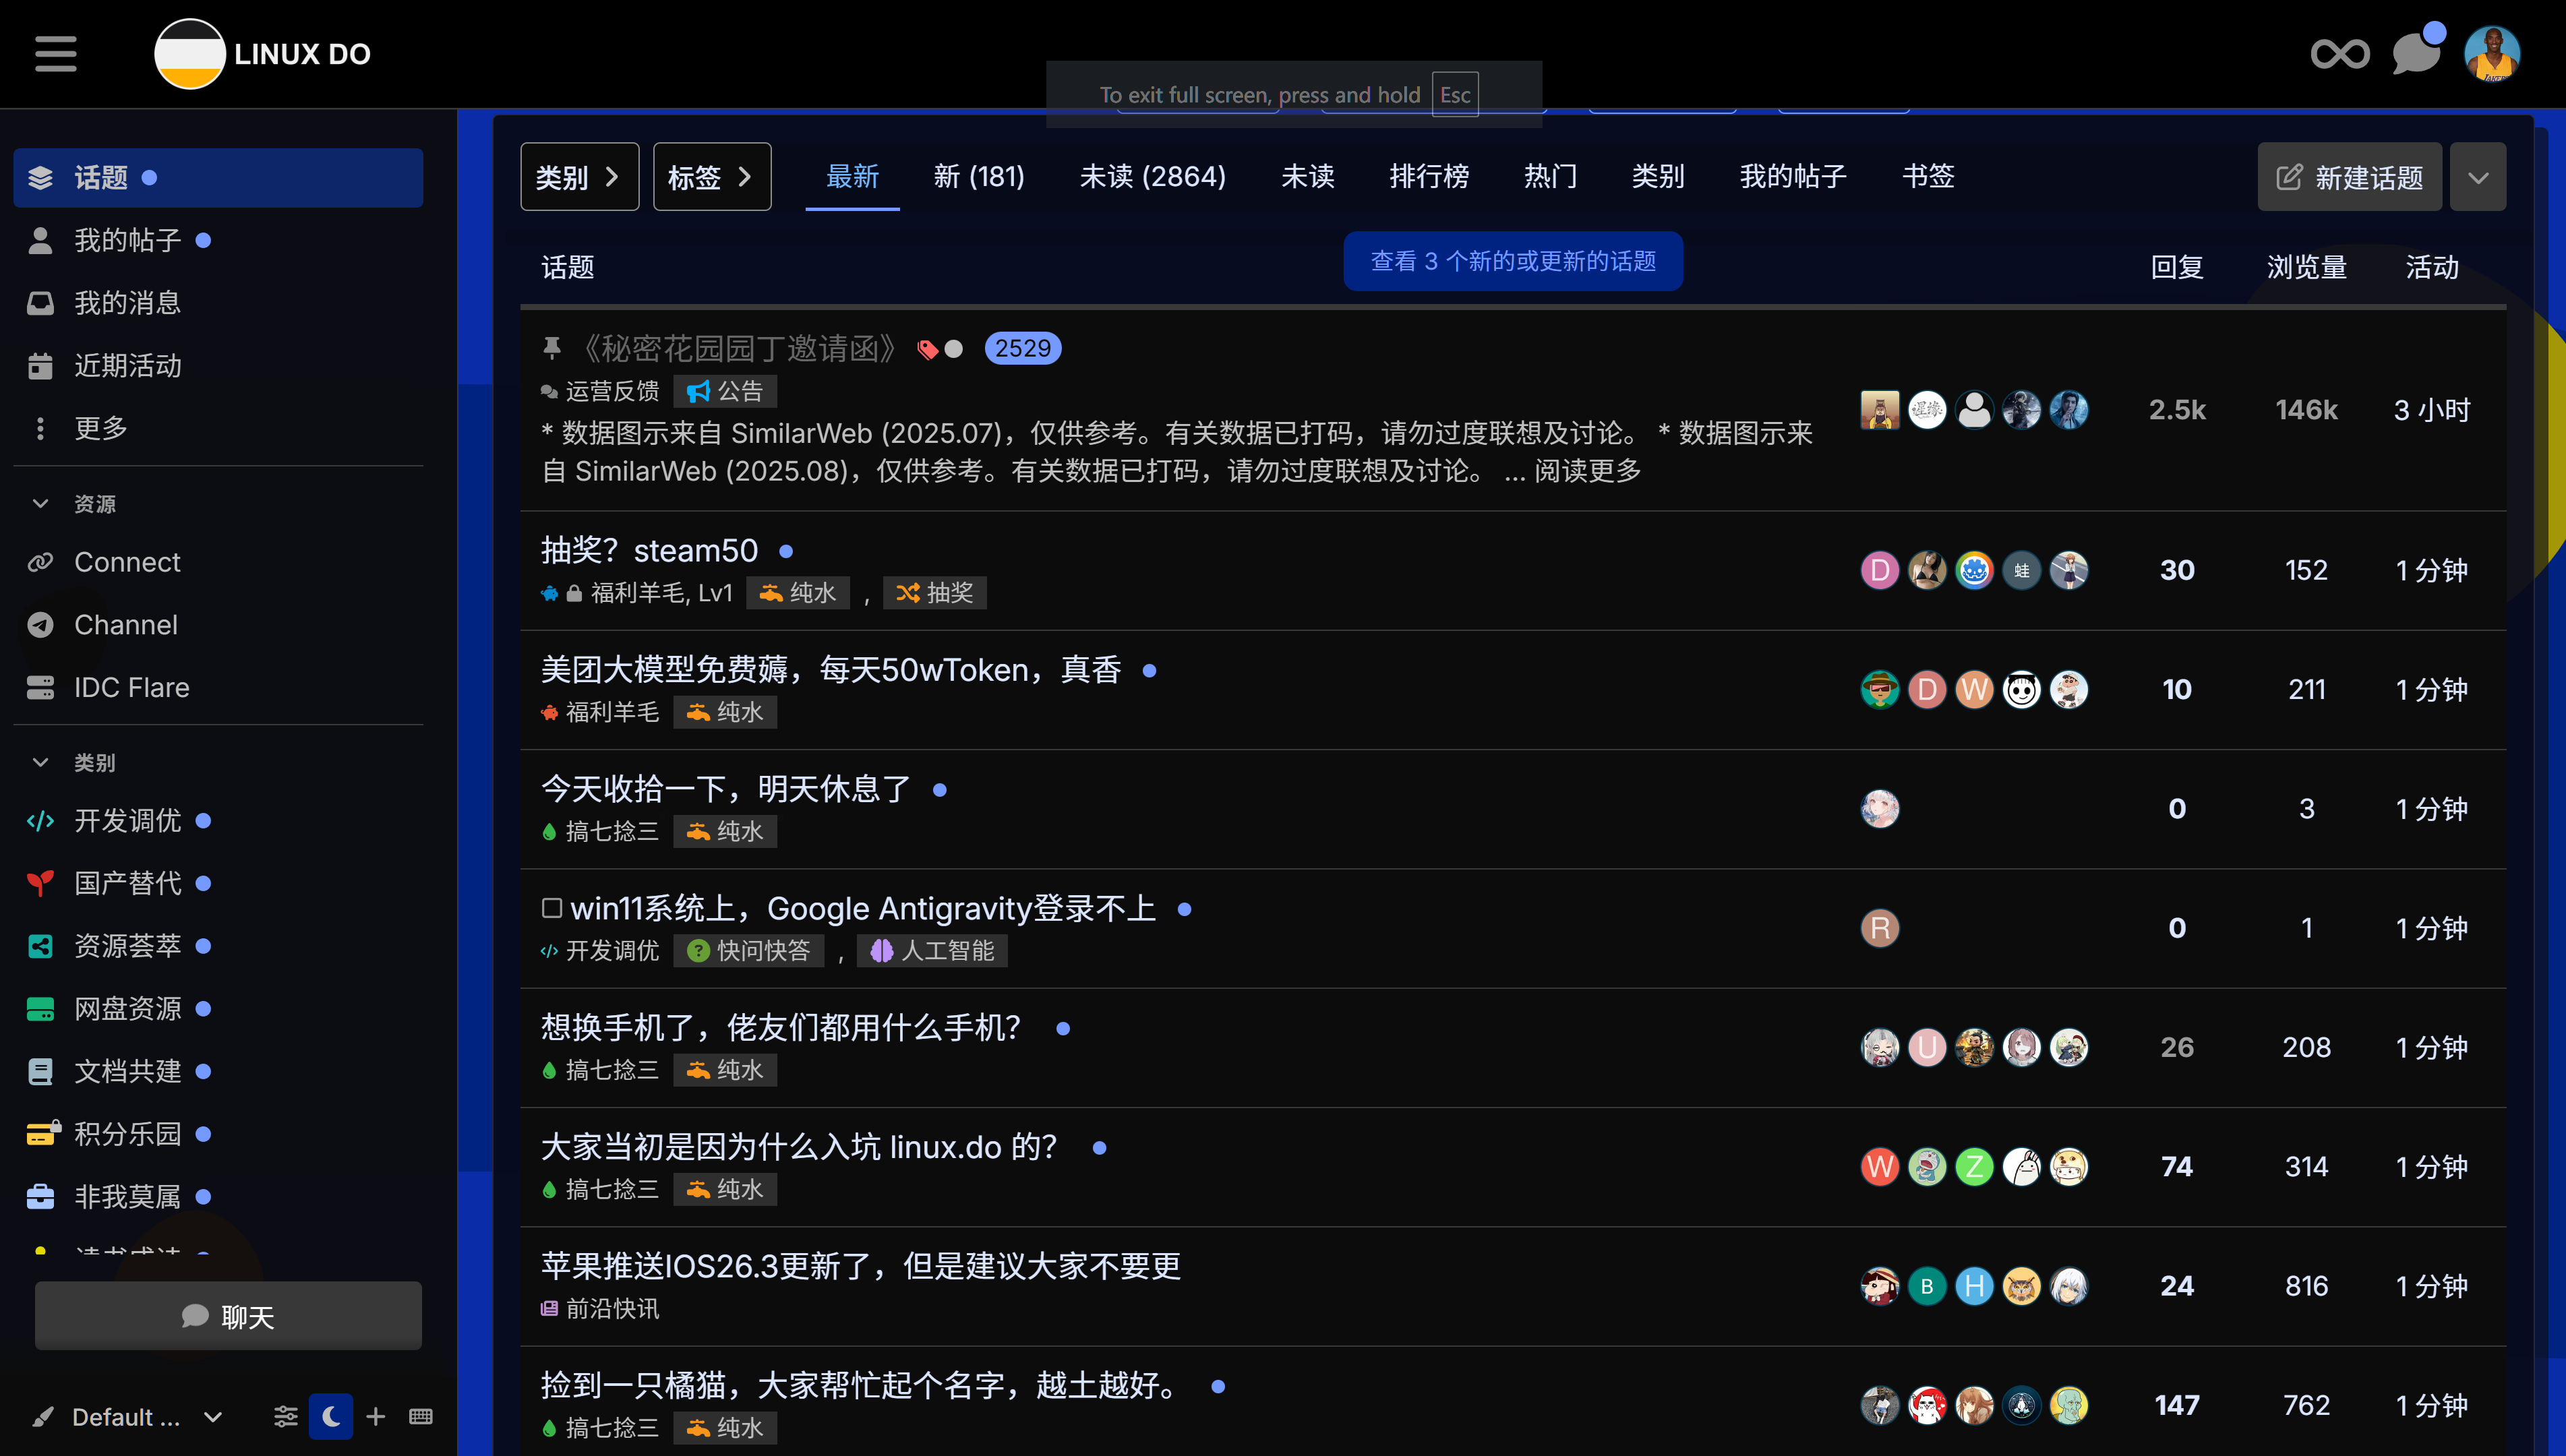Click the plus icon in the sidebar footer

[x=376, y=1416]
